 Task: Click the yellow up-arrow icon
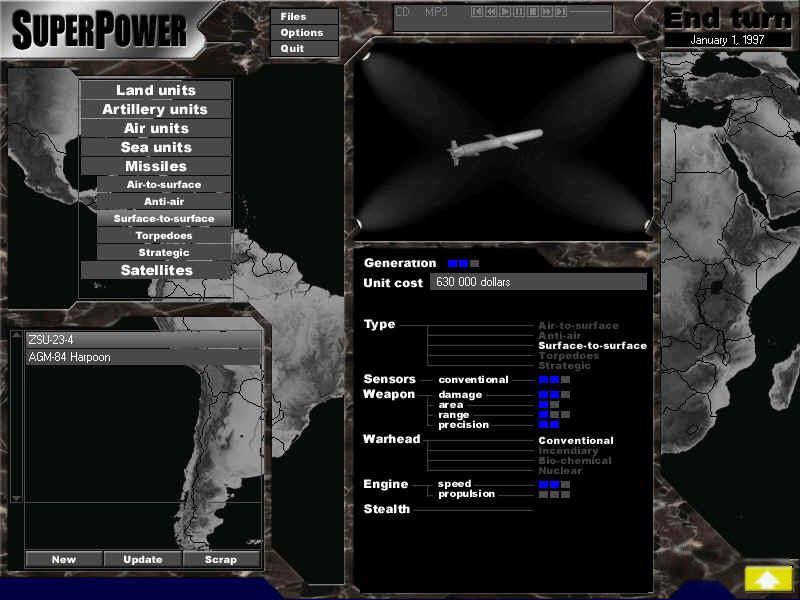[x=767, y=579]
